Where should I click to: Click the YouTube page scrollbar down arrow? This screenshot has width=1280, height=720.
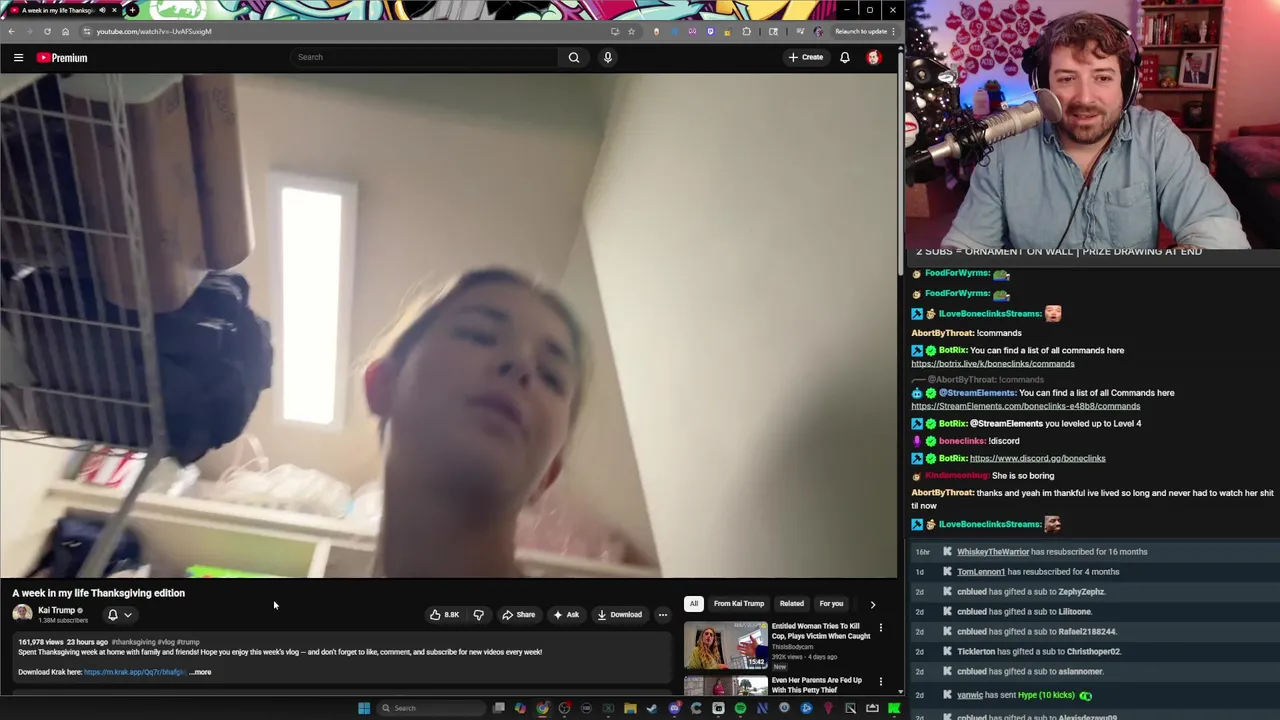click(x=901, y=691)
